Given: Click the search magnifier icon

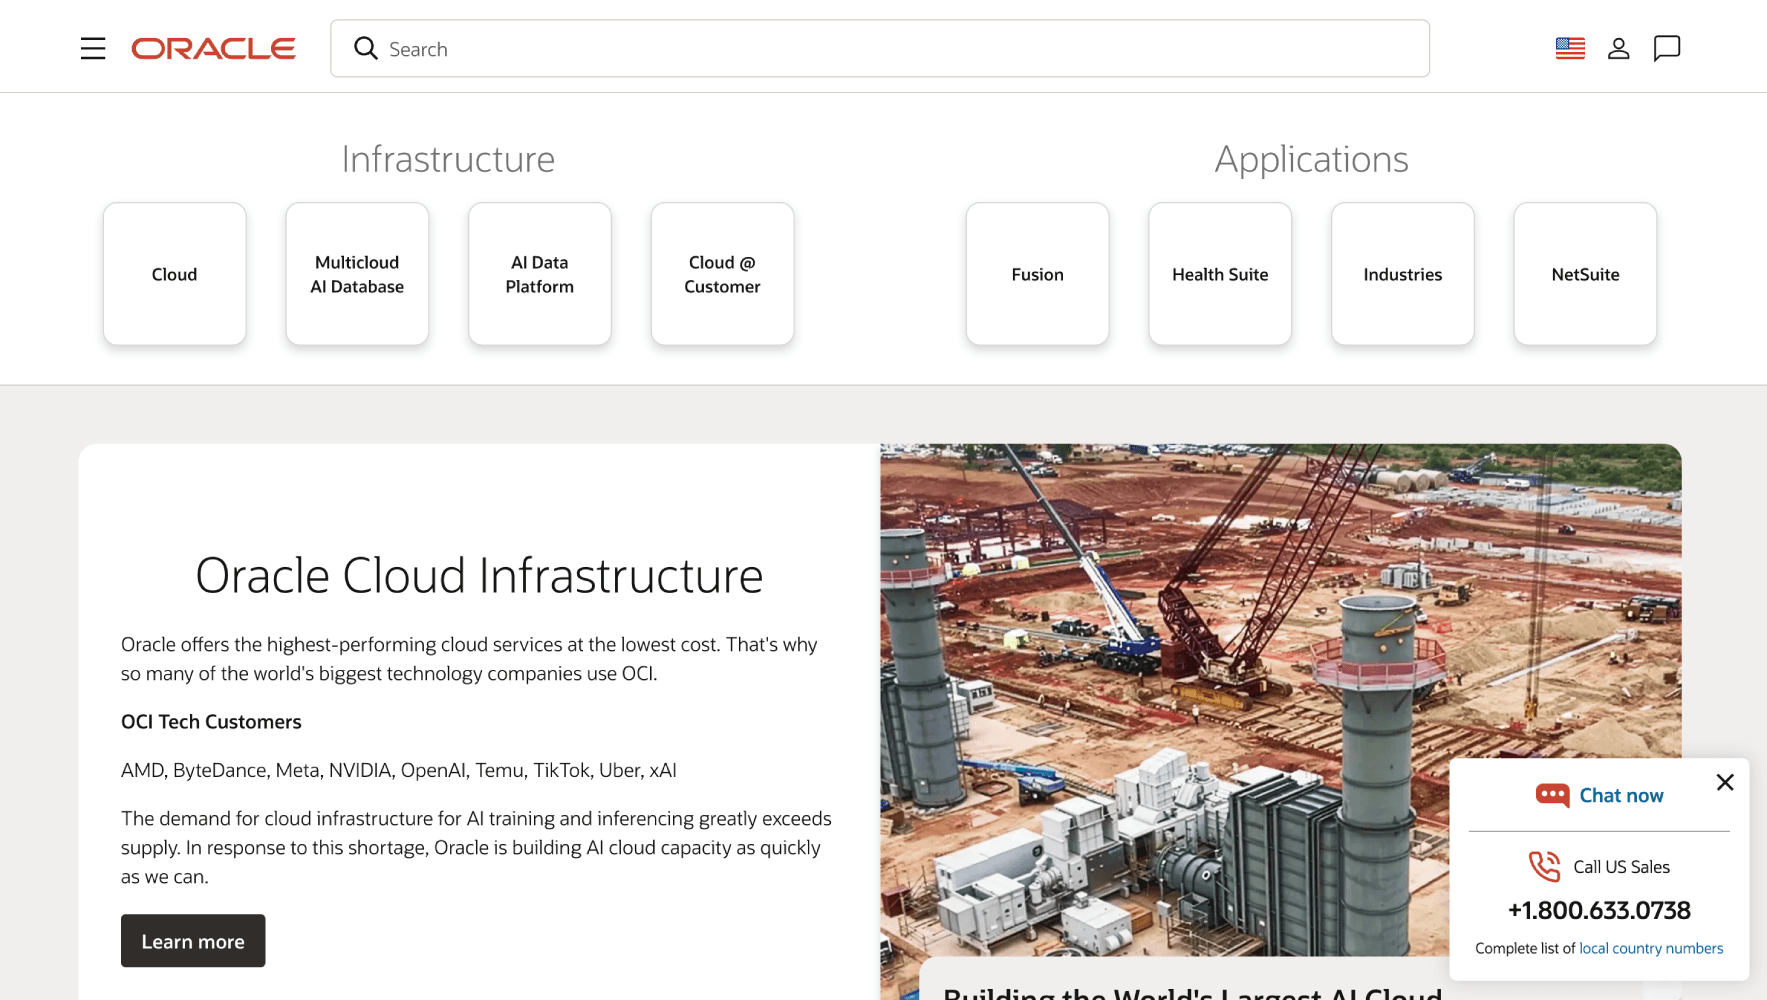Looking at the screenshot, I should pyautogui.click(x=366, y=48).
